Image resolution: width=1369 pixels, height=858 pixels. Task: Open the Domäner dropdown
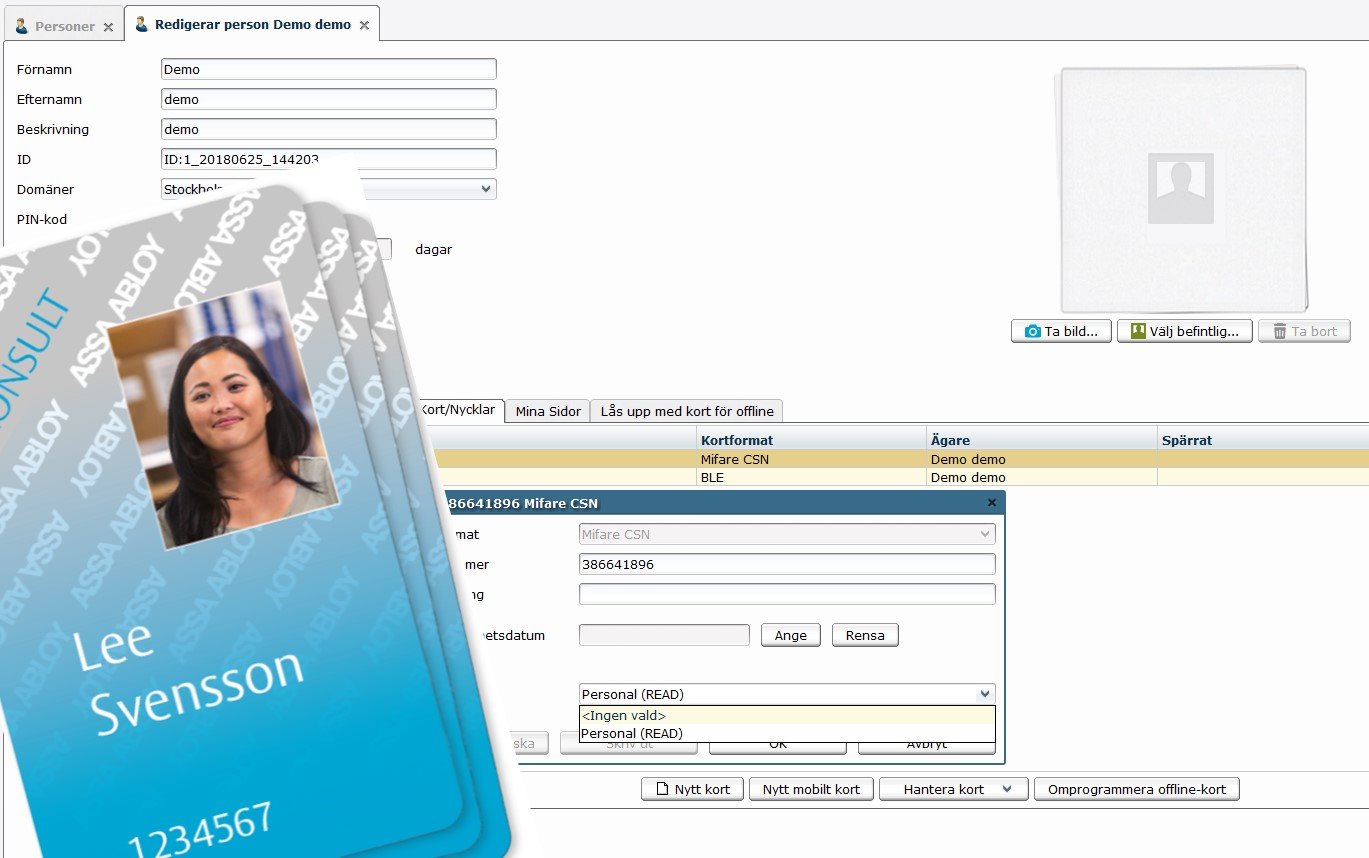(x=485, y=189)
